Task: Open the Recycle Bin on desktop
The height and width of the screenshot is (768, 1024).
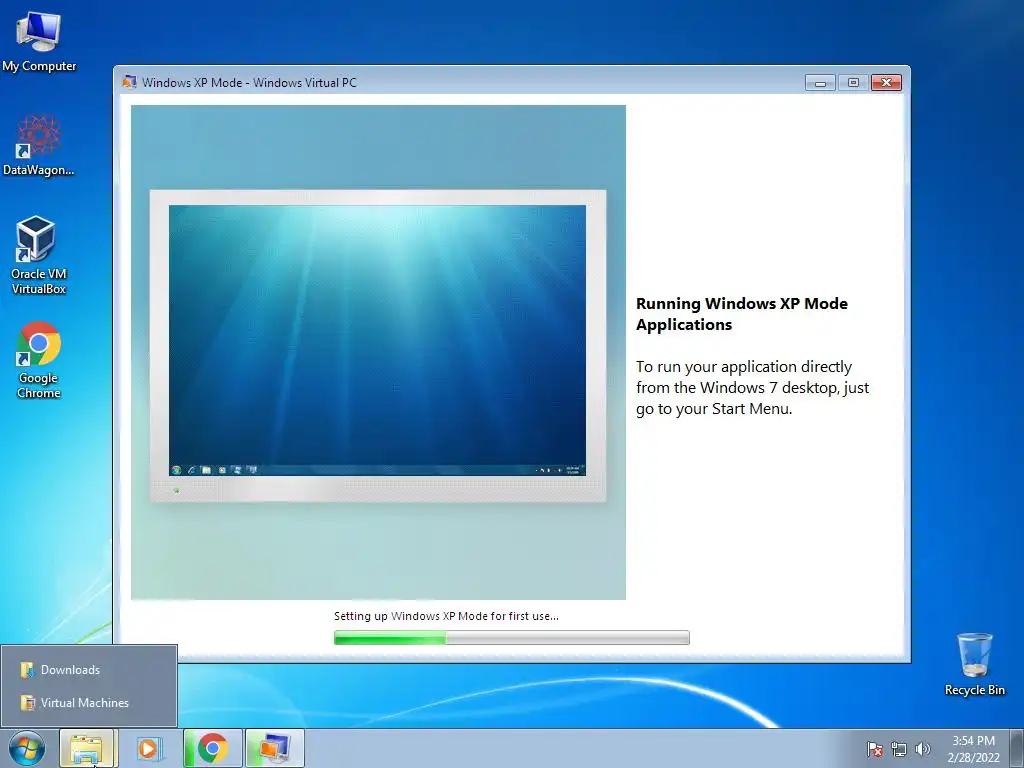Action: point(974,664)
